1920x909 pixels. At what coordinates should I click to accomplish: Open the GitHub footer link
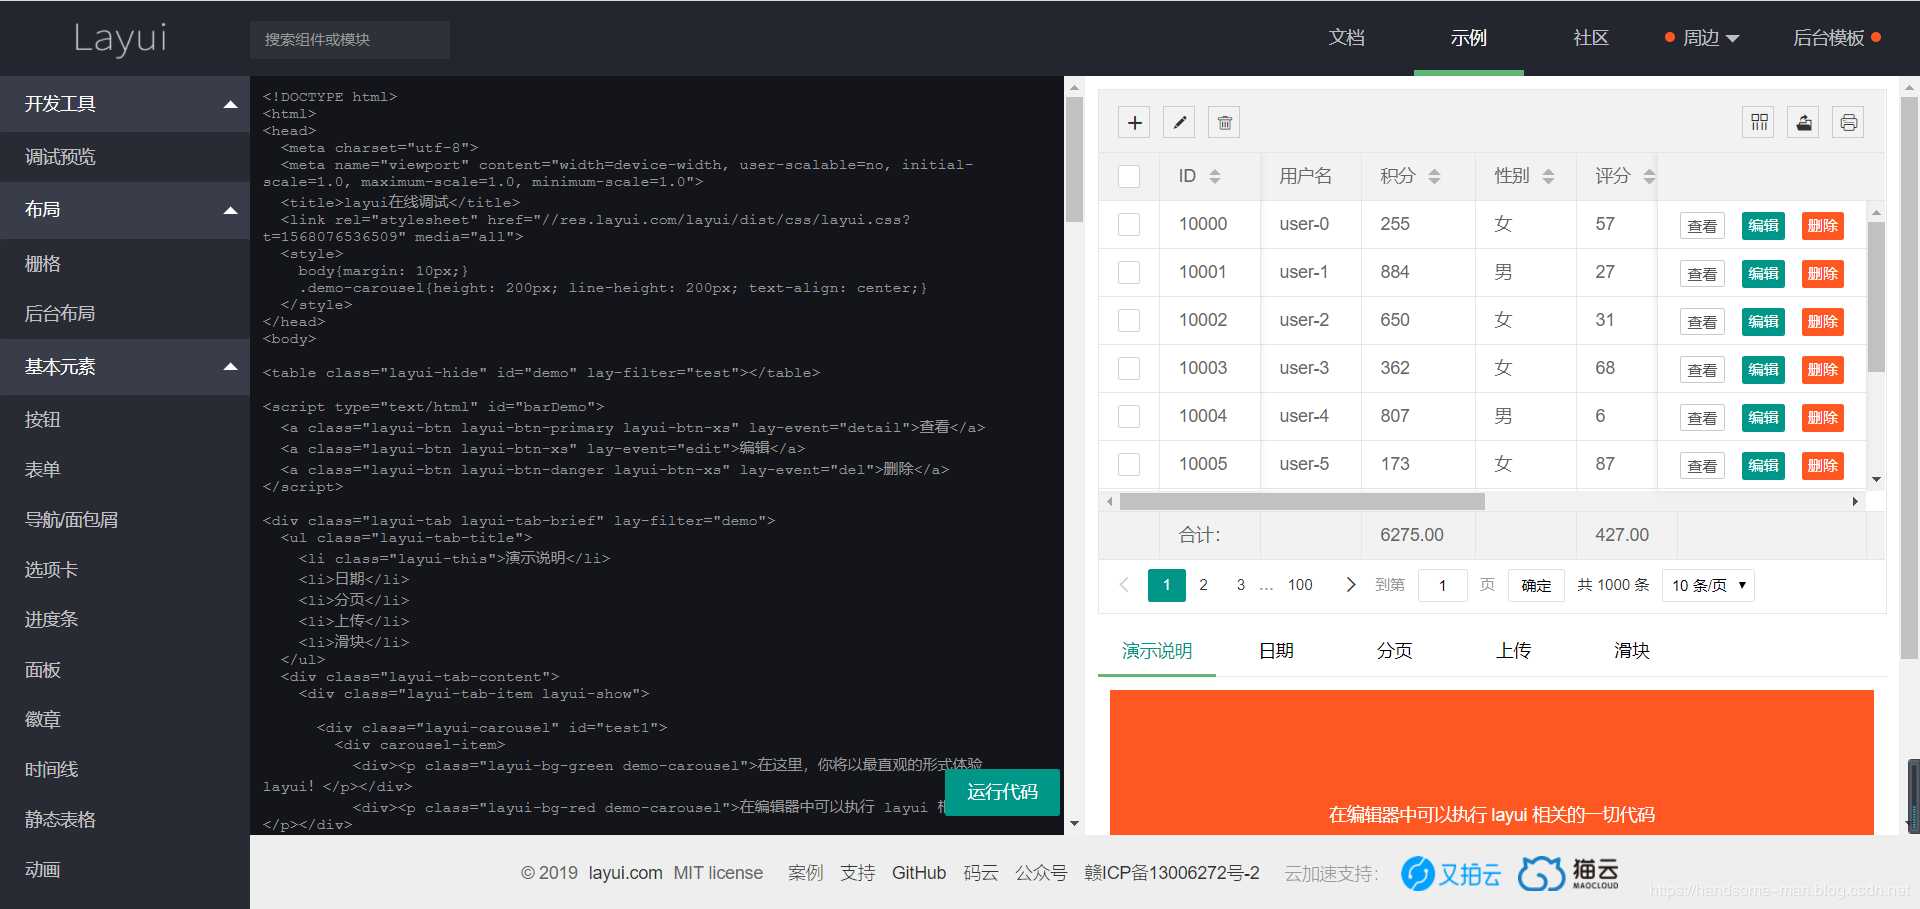click(918, 873)
